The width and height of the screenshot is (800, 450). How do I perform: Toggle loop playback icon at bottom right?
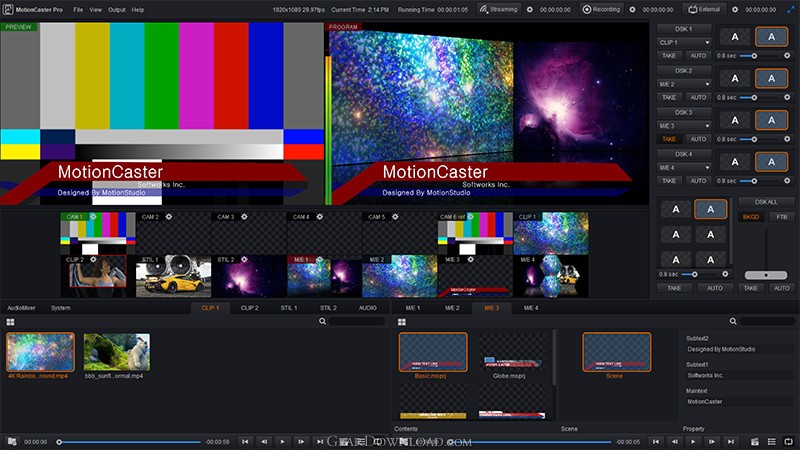(789, 442)
